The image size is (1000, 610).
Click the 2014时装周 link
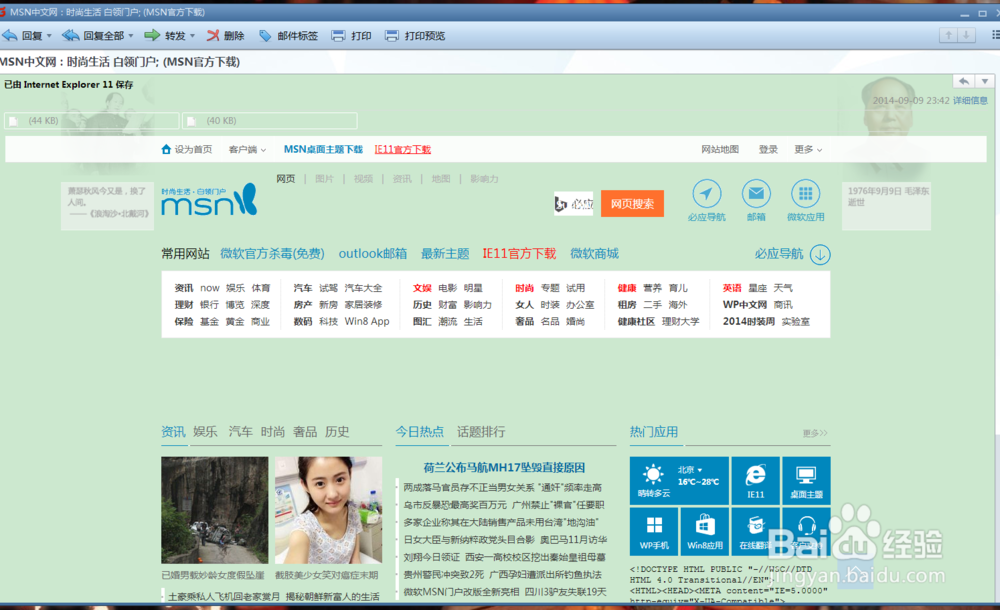749,322
